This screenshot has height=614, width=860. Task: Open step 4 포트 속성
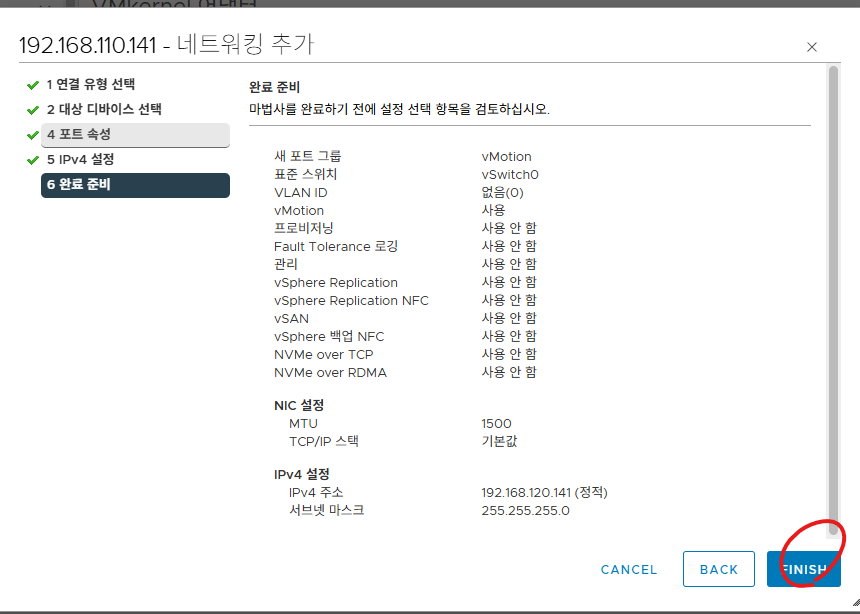(x=135, y=134)
